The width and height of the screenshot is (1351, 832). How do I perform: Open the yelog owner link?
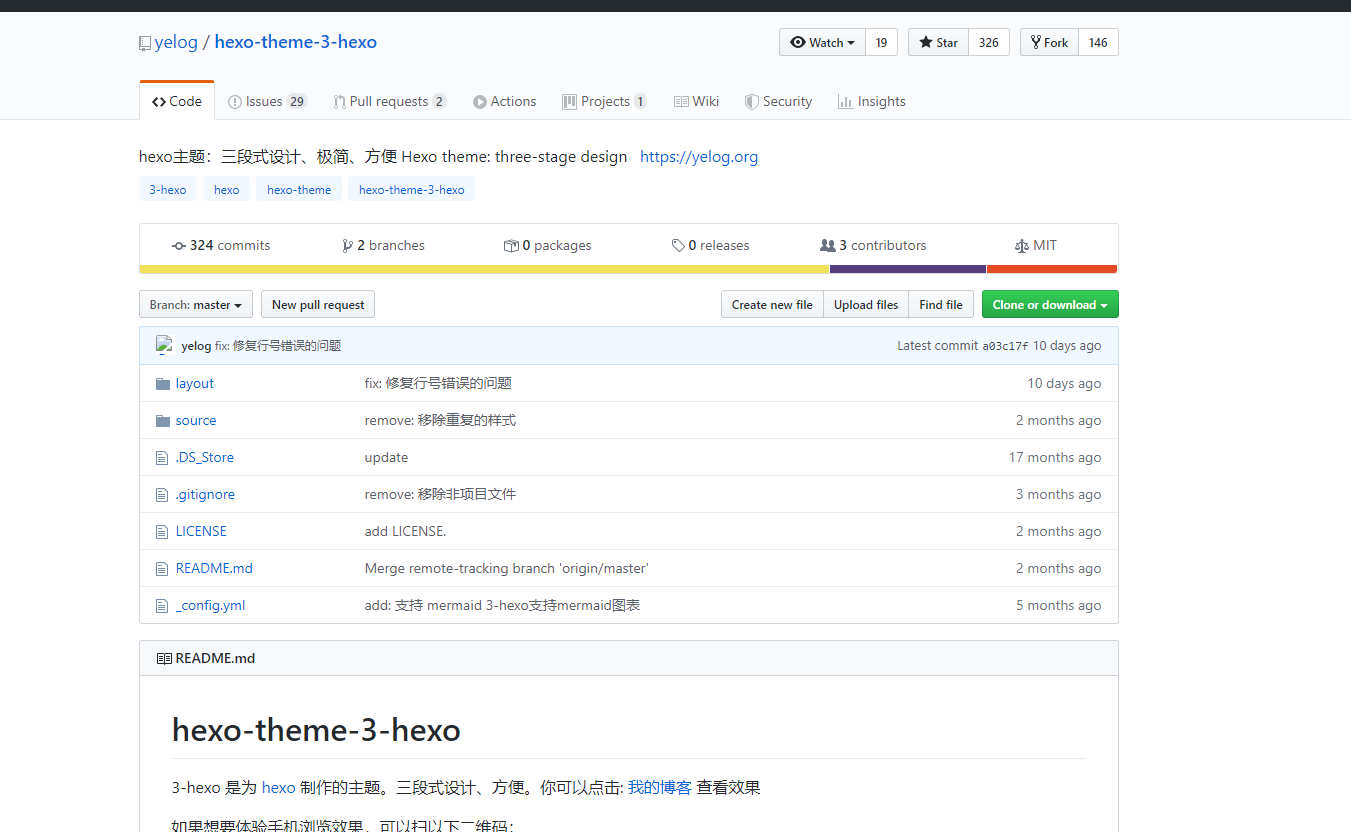point(176,42)
